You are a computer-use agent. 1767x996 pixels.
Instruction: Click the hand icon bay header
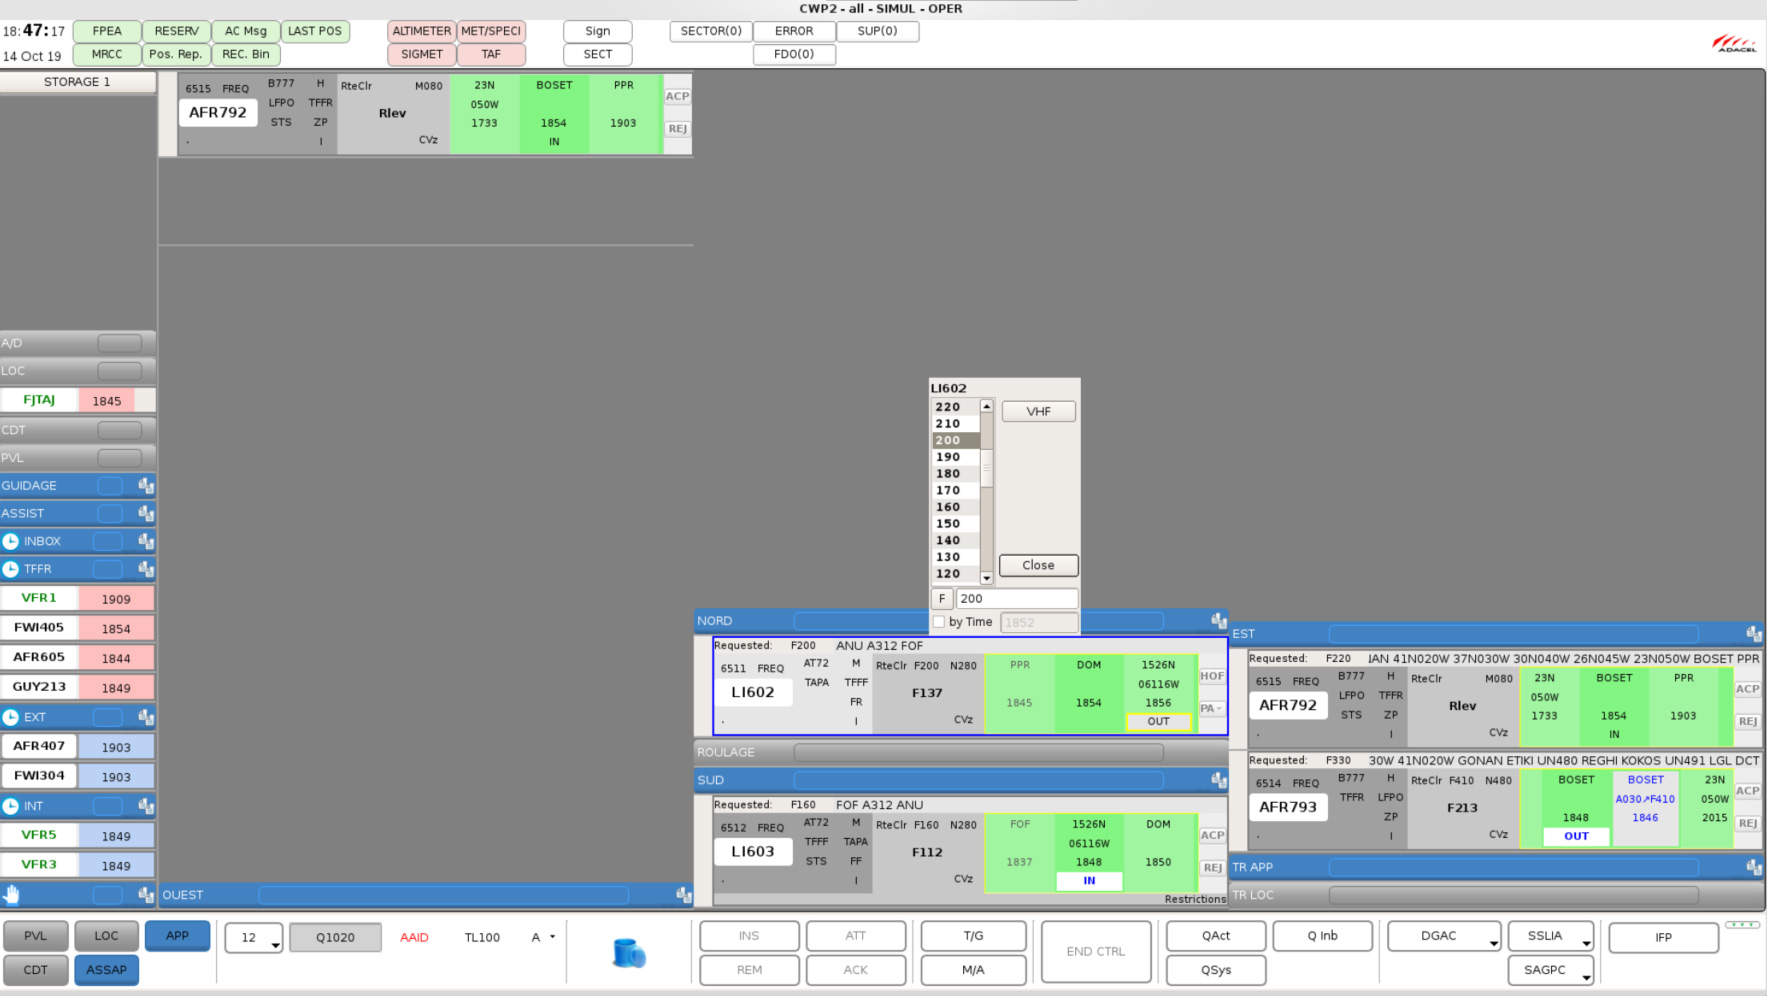click(x=12, y=894)
